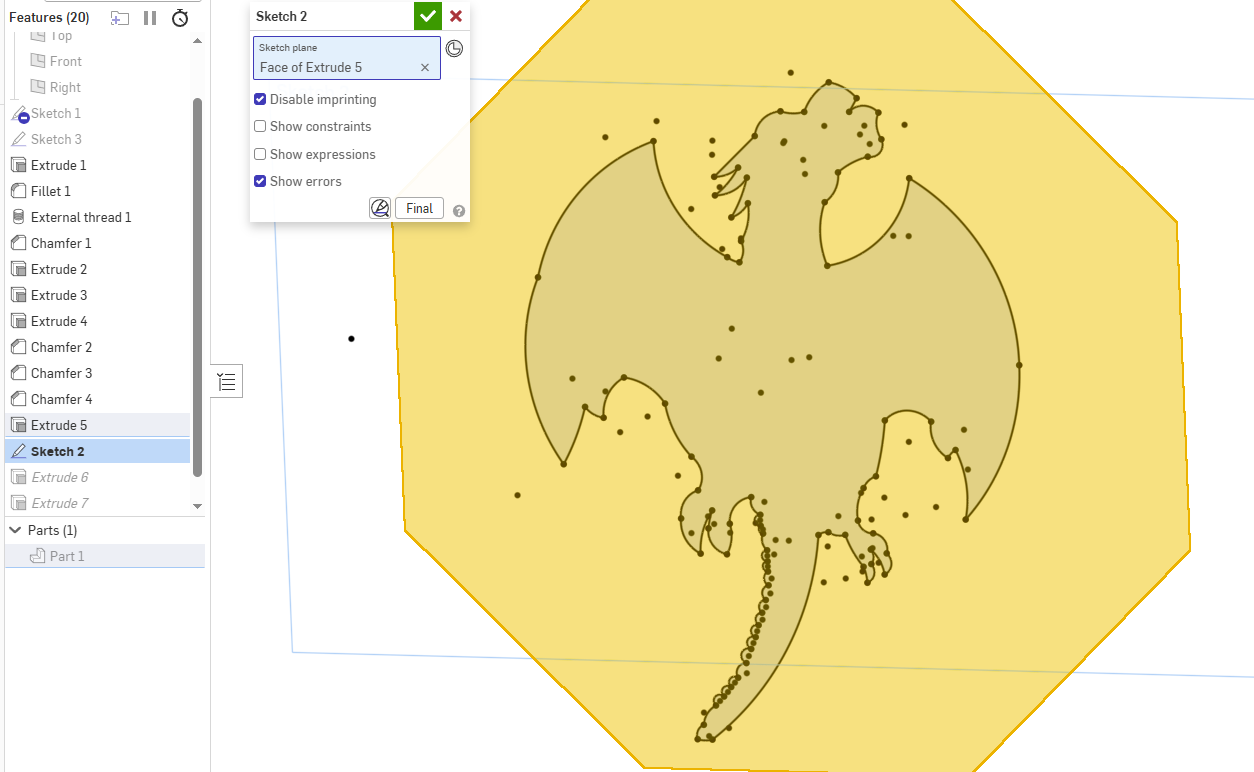Click feature list scrollbar up arrow
Viewport: 1254px width, 772px height.
click(197, 40)
